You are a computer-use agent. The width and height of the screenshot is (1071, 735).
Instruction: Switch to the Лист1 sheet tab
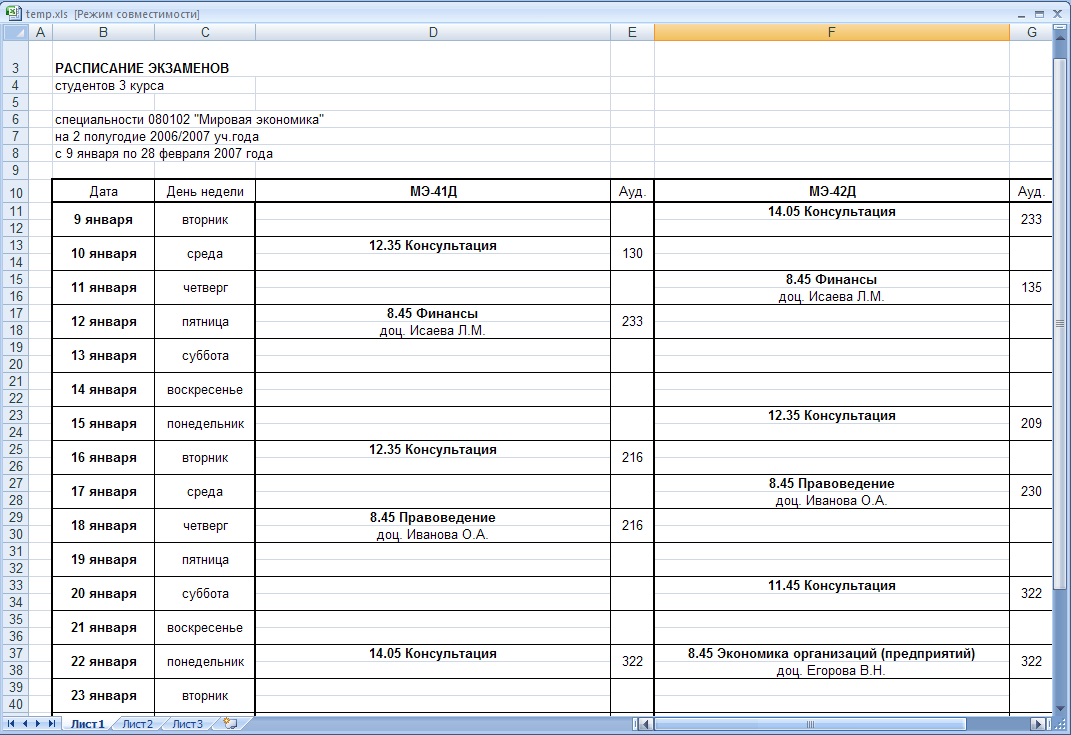click(87, 724)
